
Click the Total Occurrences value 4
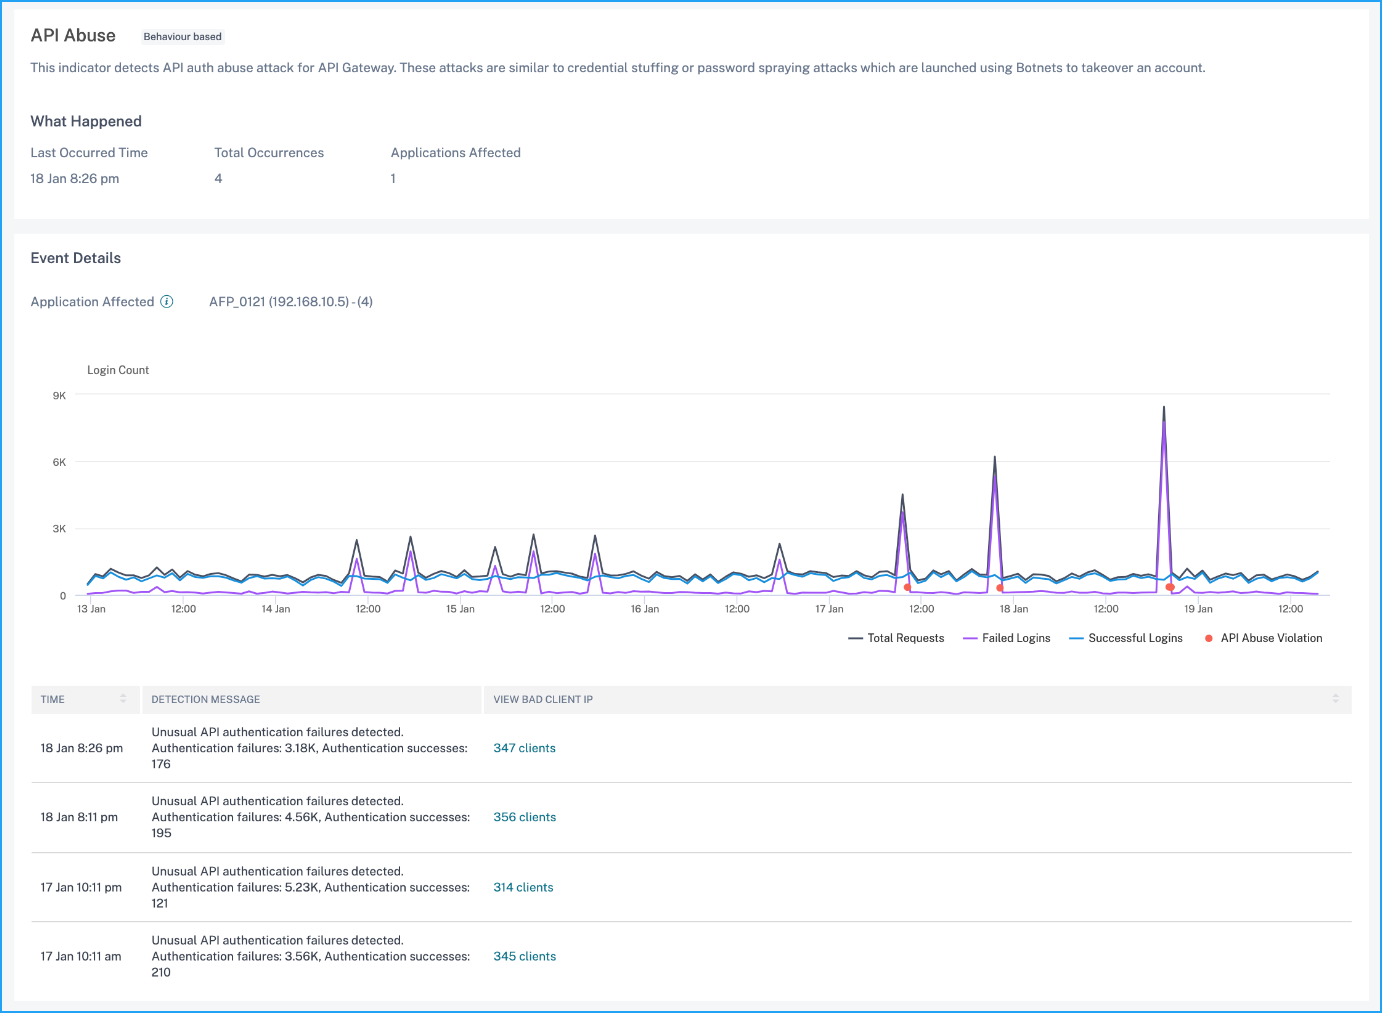tap(218, 179)
